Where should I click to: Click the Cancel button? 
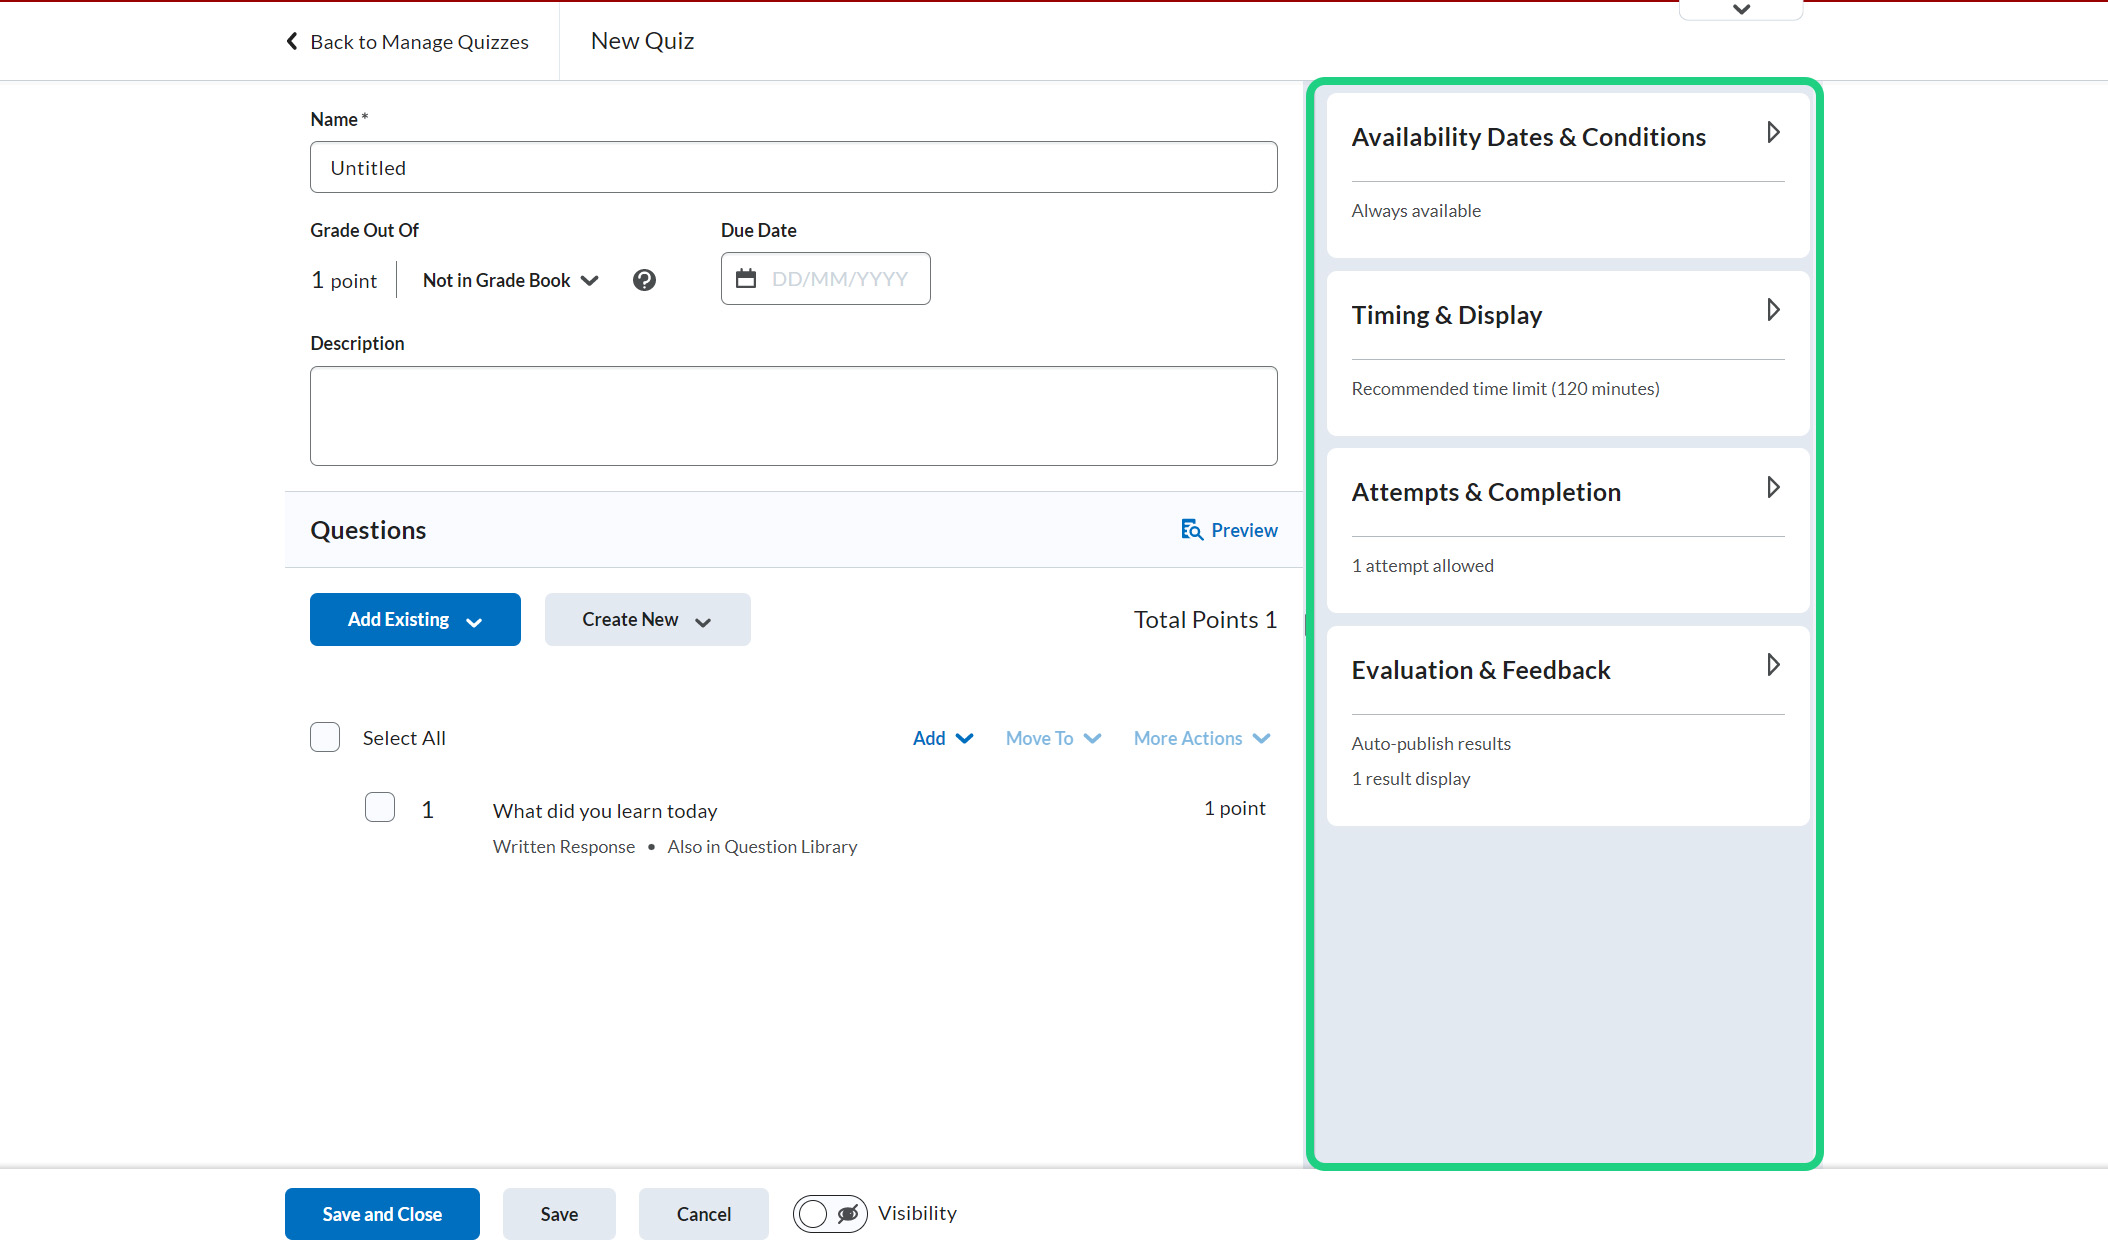[703, 1214]
